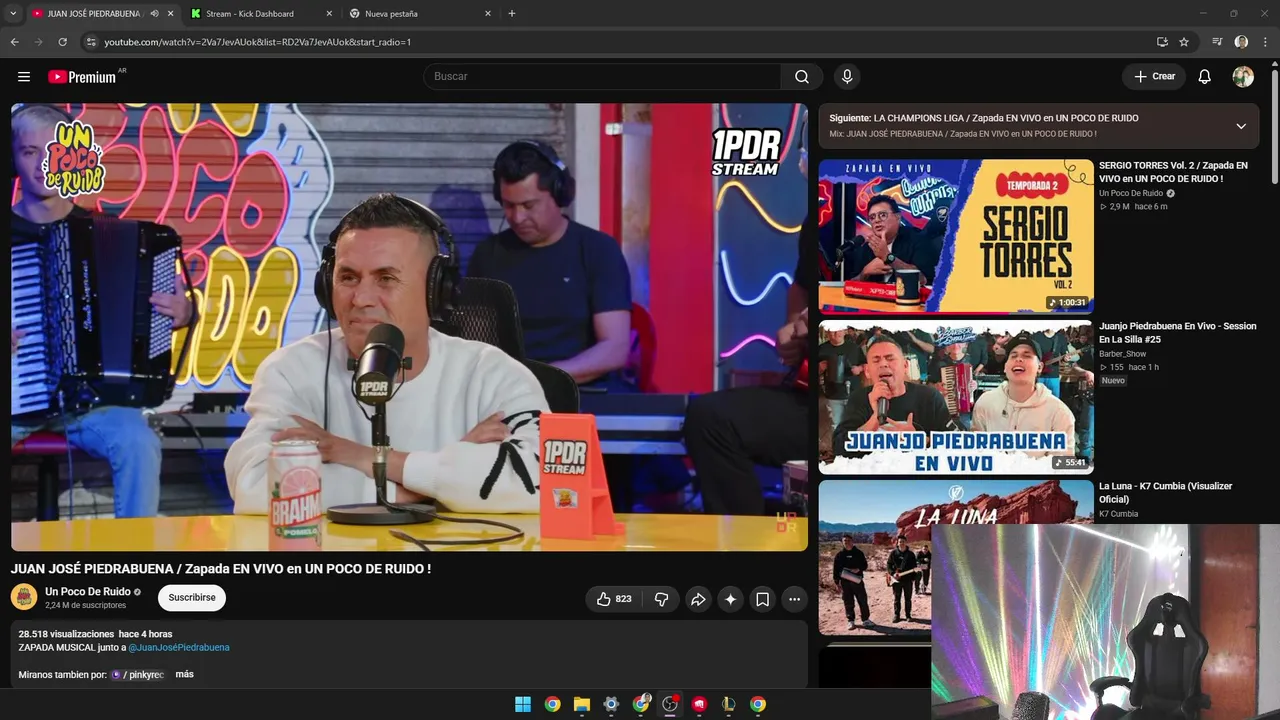This screenshot has width=1280, height=720.
Task: Go to YouTube Premium home logo
Action: pyautogui.click(x=82, y=77)
